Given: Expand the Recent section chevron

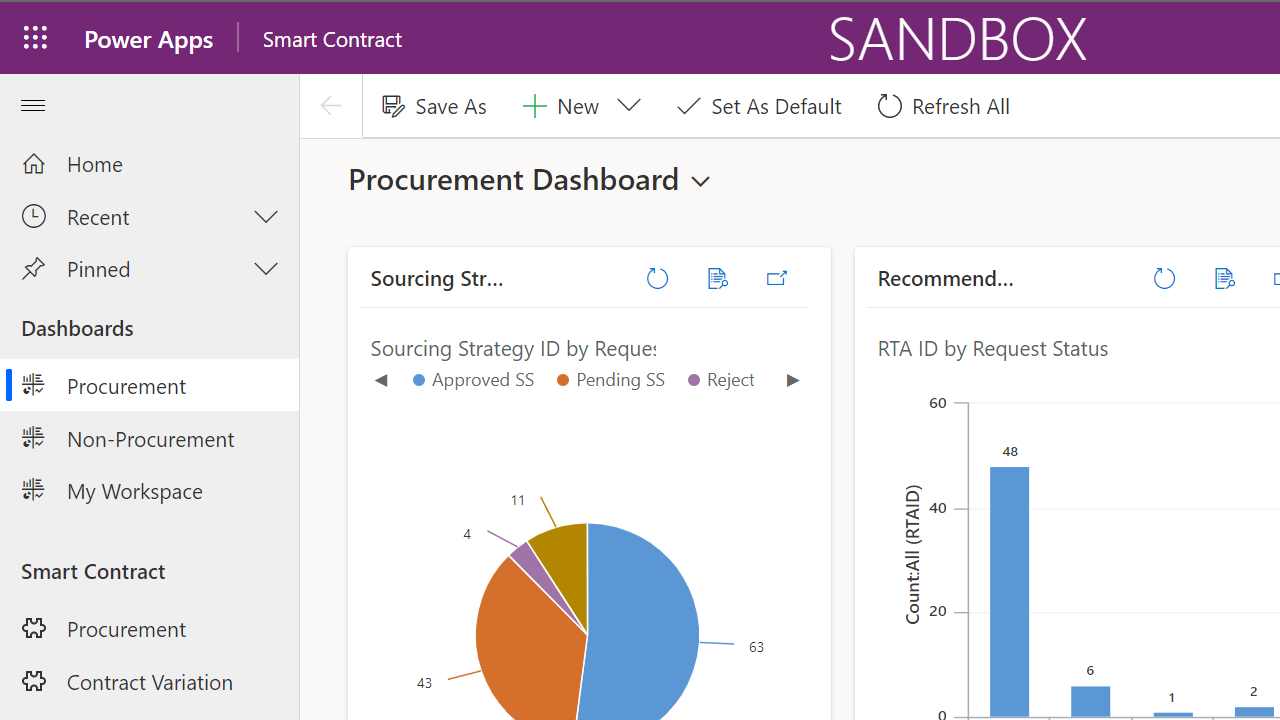Looking at the screenshot, I should (x=266, y=217).
